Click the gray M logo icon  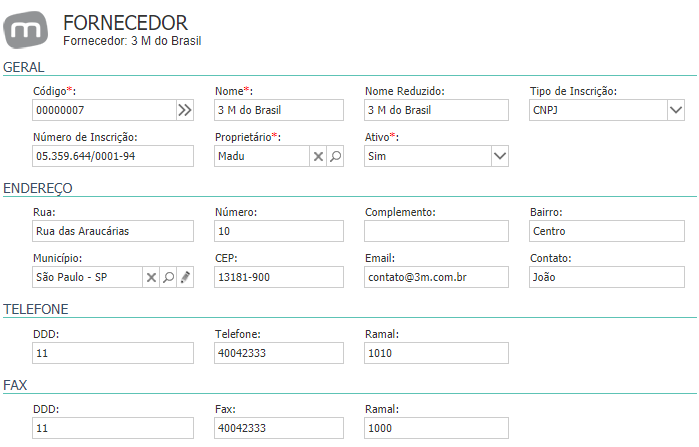(25, 30)
